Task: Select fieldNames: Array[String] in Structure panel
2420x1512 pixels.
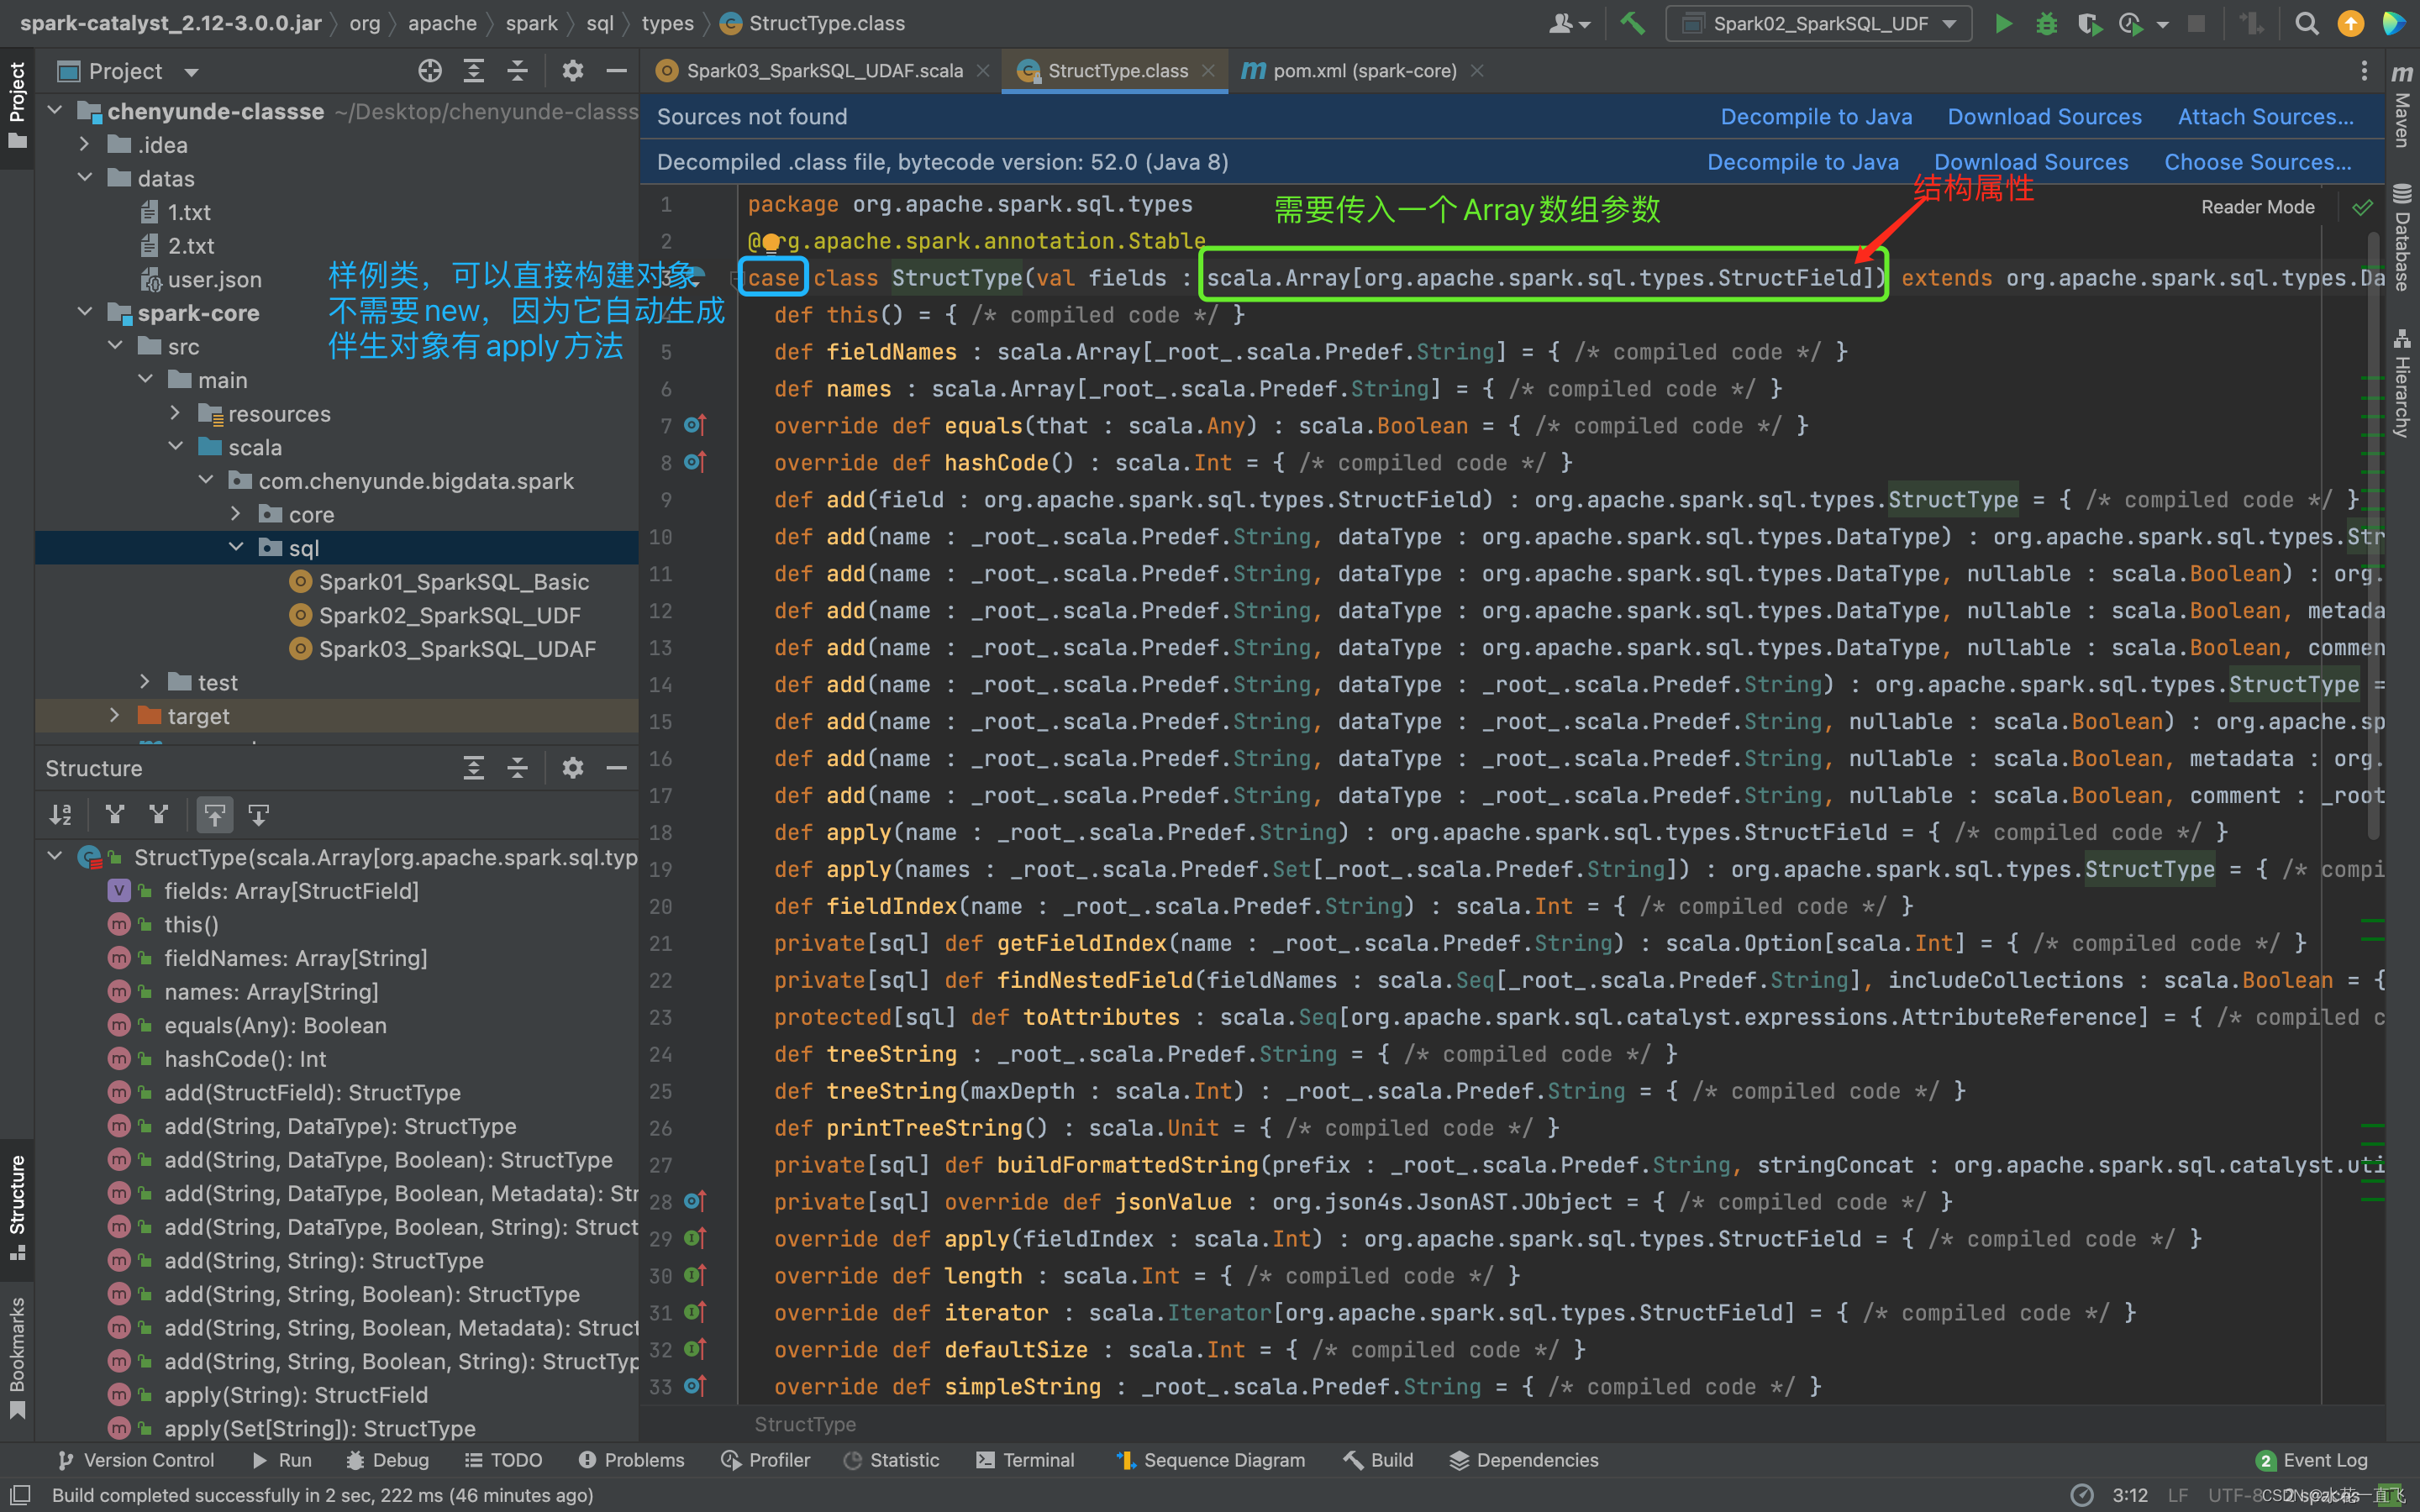Action: (295, 958)
